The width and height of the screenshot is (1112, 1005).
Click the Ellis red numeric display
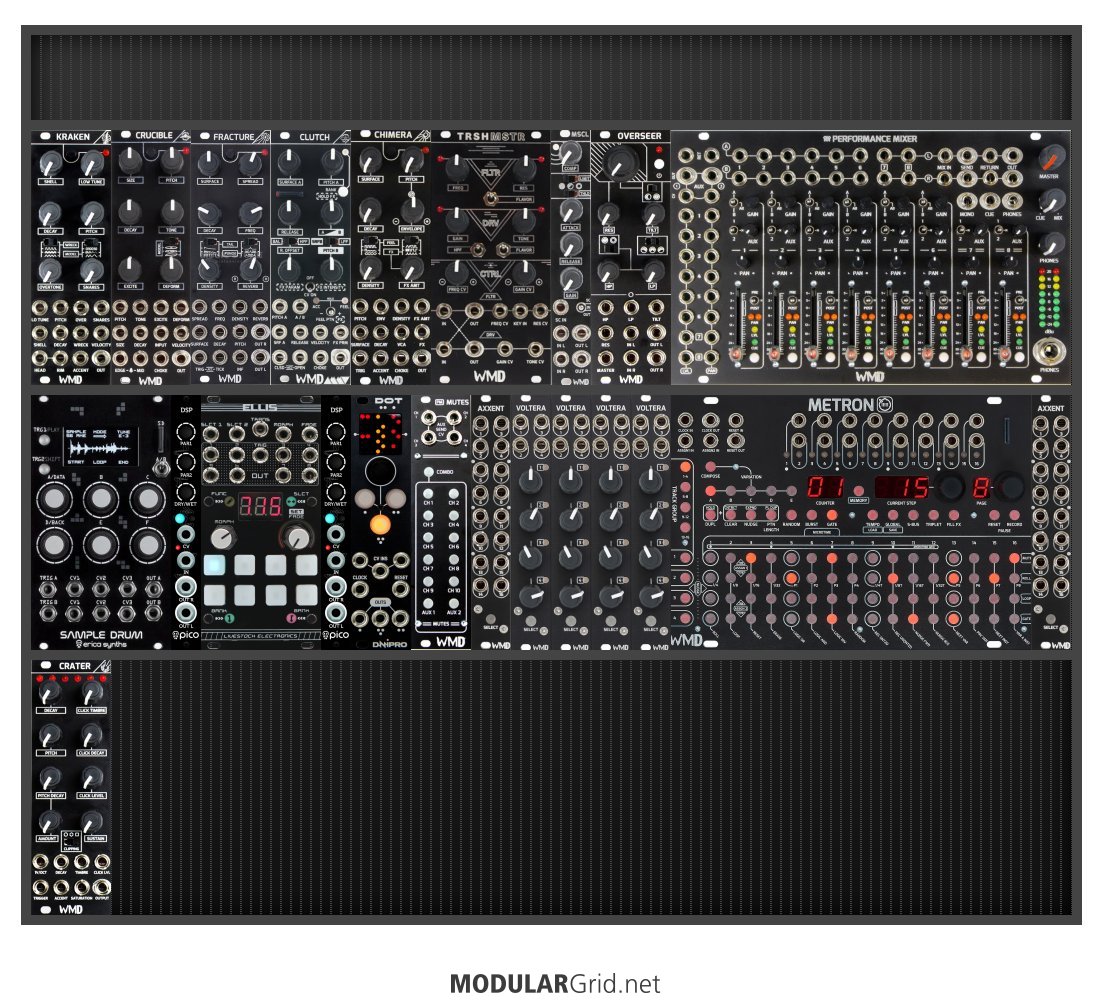(259, 506)
